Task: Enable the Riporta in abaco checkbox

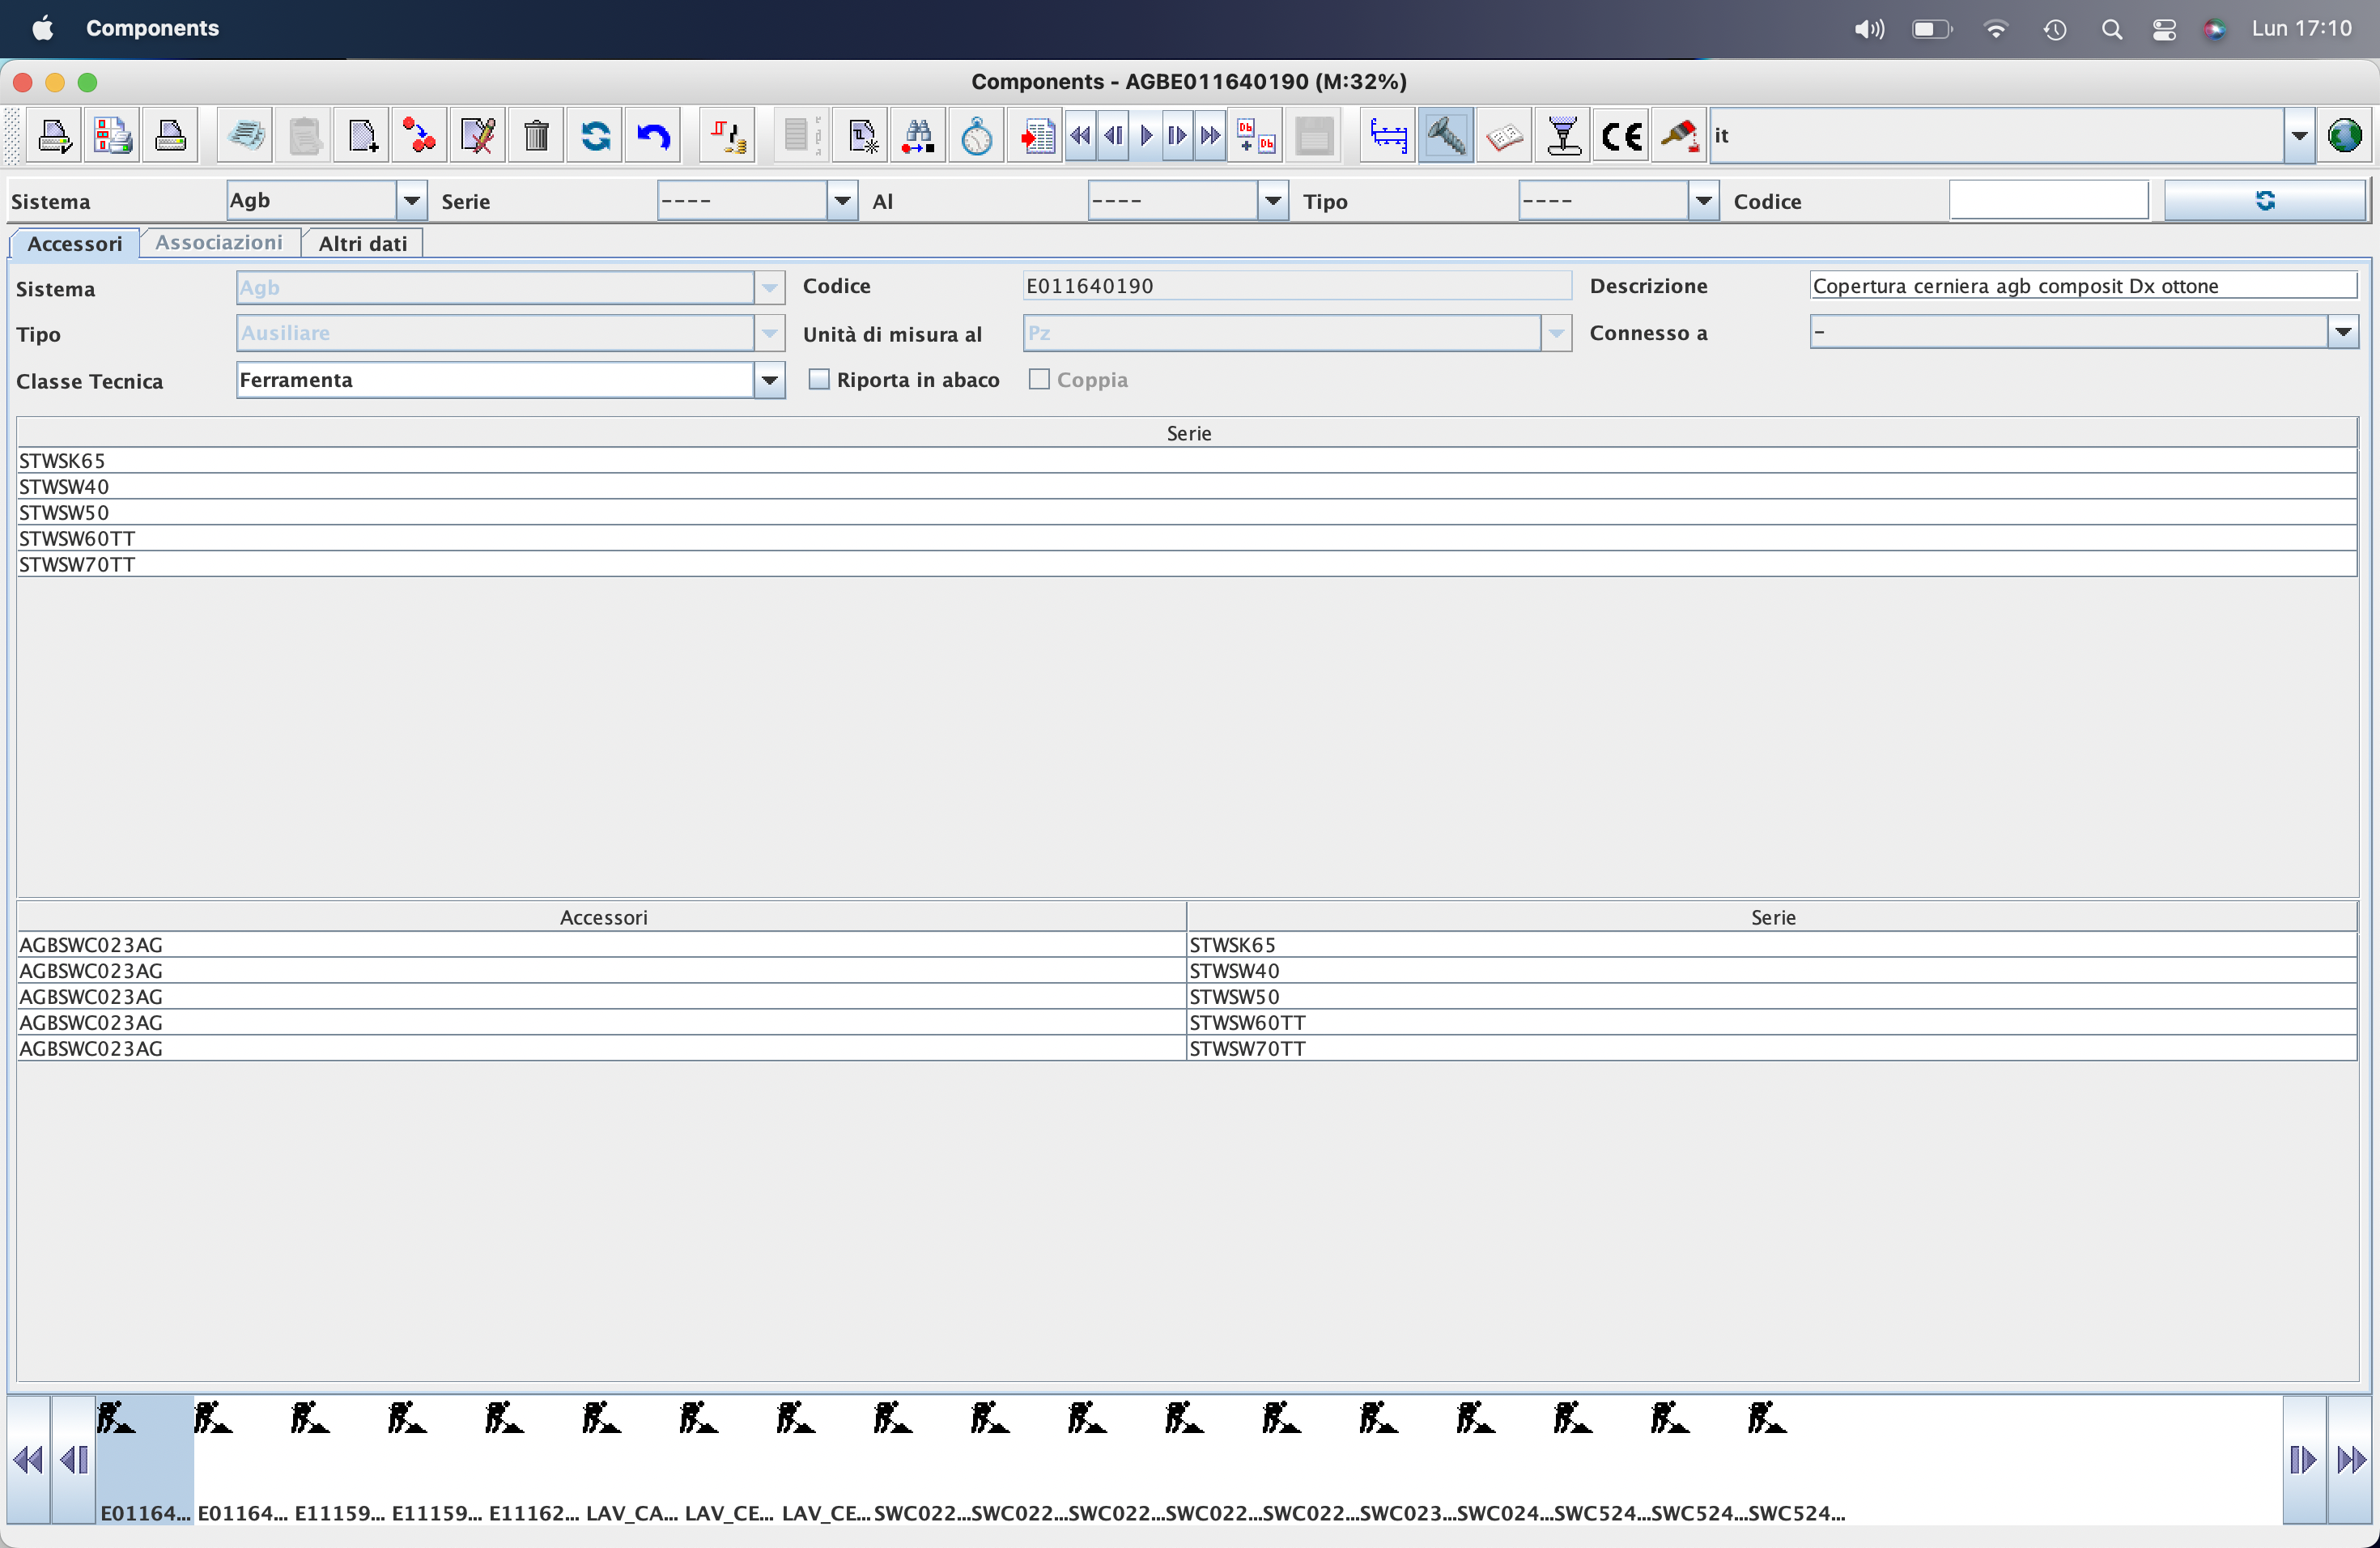Action: point(819,380)
